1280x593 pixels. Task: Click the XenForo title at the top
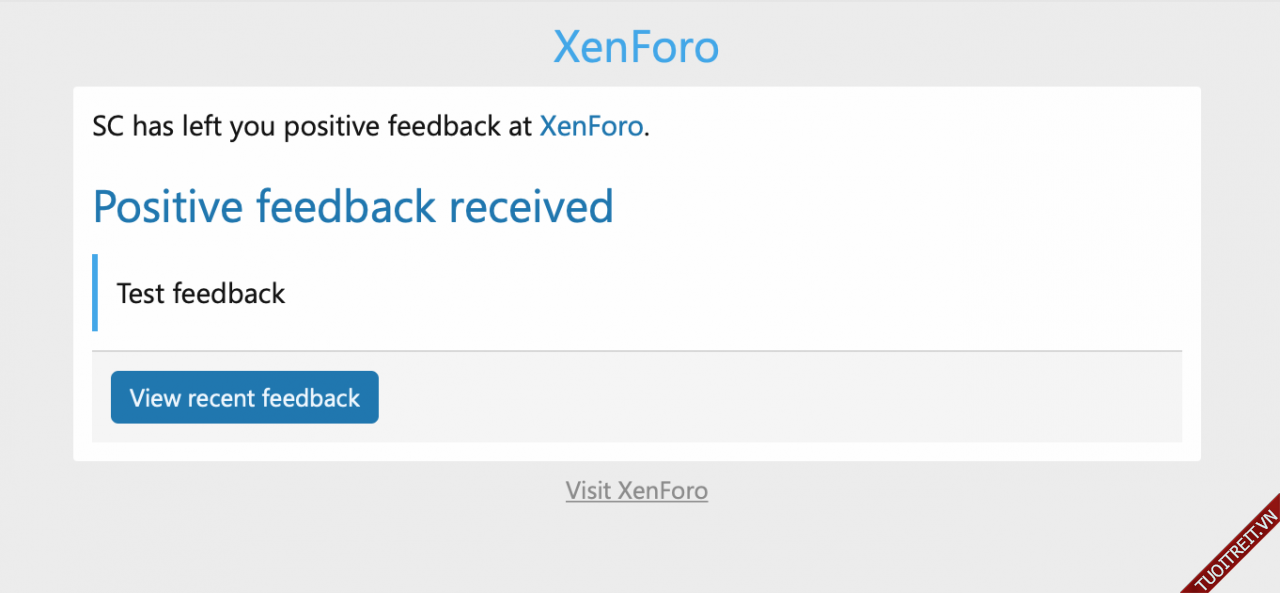(x=636, y=47)
